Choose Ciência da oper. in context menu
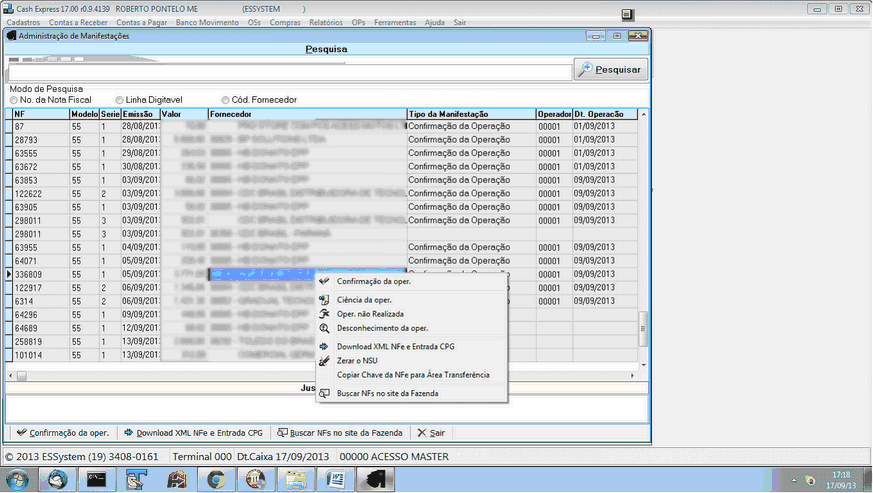The width and height of the screenshot is (873, 493). click(363, 299)
